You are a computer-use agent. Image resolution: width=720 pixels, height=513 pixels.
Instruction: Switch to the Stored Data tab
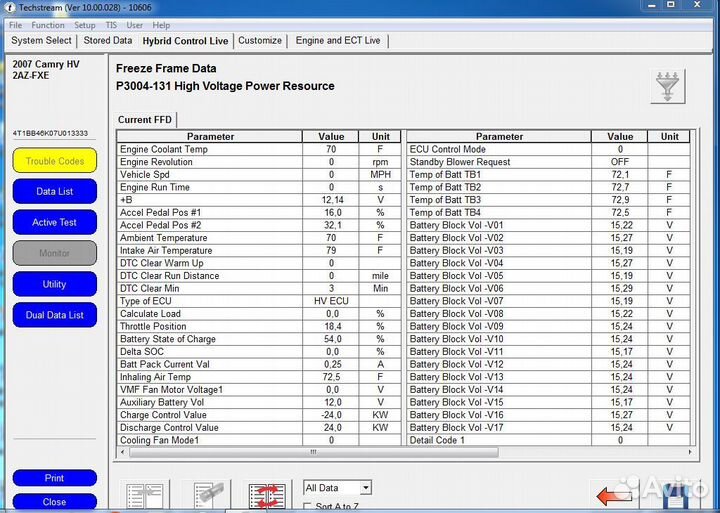(x=107, y=41)
